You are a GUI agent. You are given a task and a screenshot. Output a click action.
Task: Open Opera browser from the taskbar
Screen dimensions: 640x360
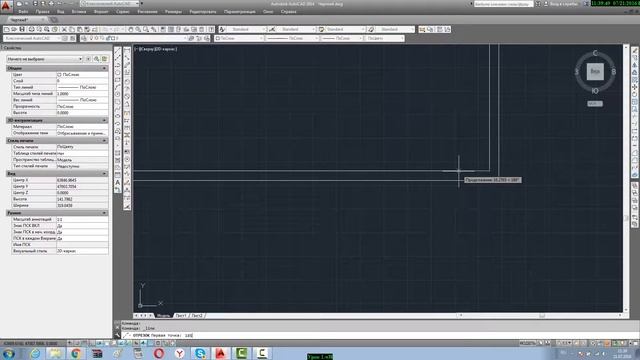(x=159, y=353)
